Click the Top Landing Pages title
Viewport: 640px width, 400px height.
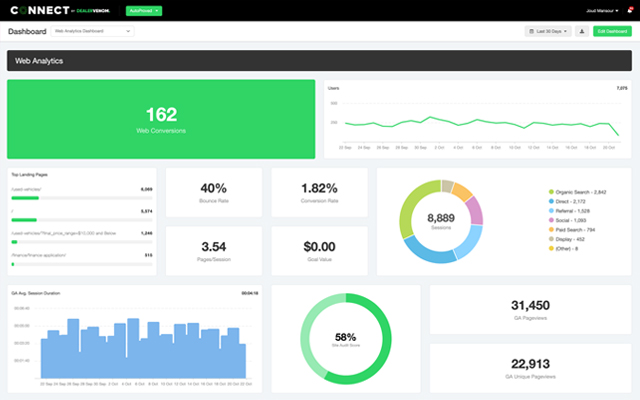click(29, 174)
